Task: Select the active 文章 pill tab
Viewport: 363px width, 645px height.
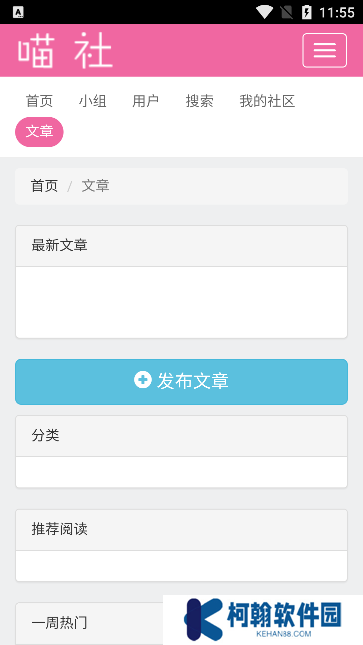Action: tap(40, 132)
